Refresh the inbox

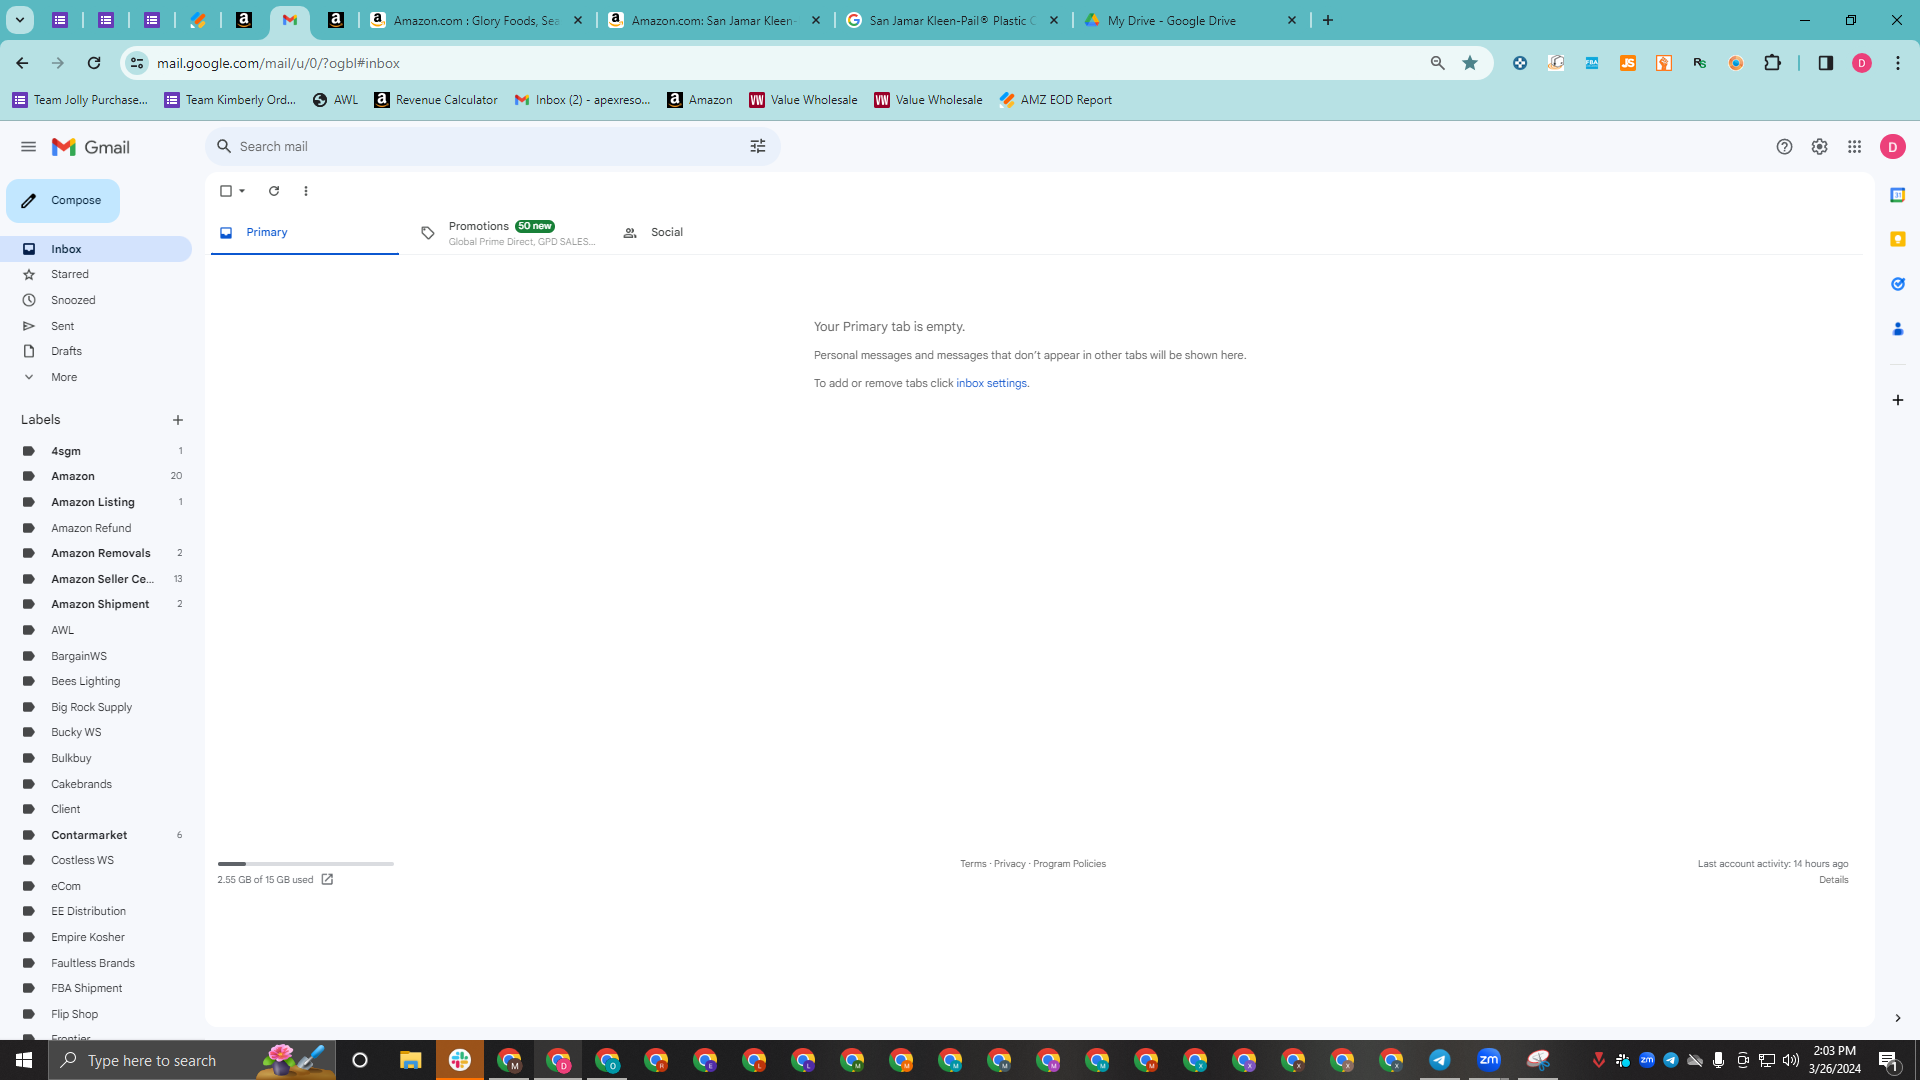click(x=274, y=191)
